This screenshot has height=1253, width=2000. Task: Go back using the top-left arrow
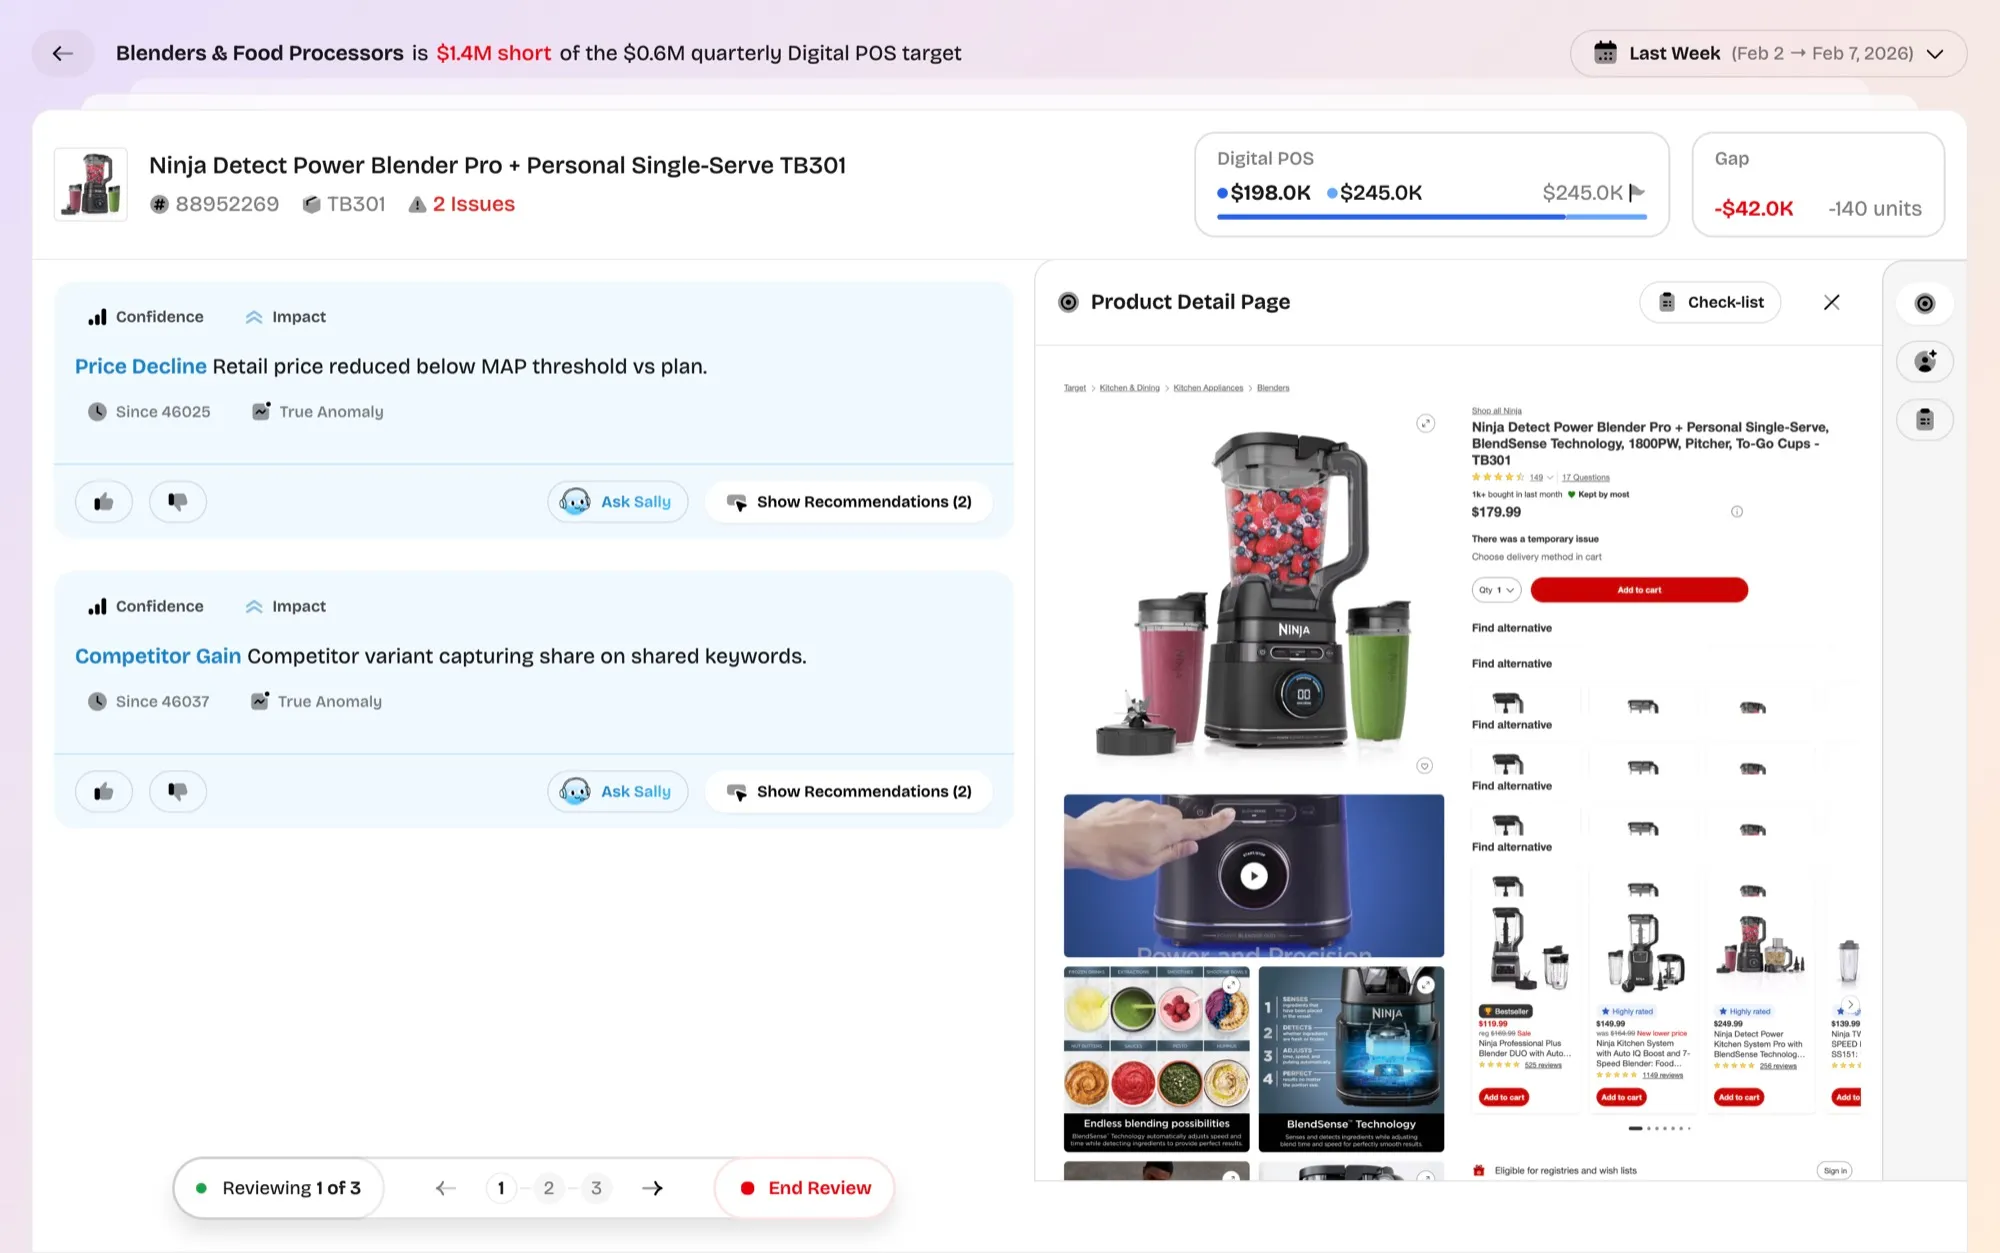pyautogui.click(x=63, y=53)
